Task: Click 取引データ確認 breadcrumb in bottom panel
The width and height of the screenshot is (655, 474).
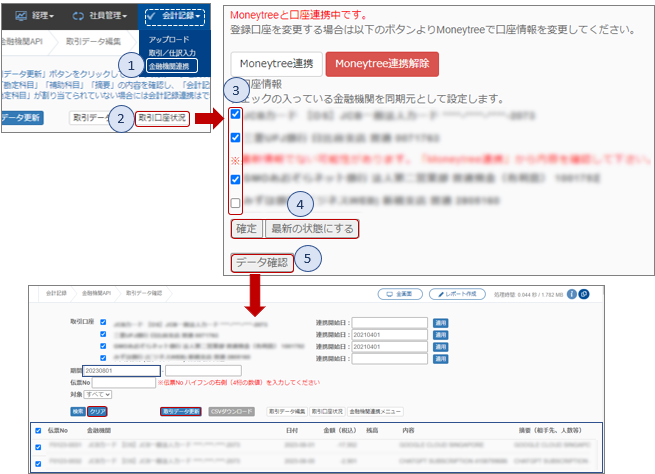Action: [144, 293]
